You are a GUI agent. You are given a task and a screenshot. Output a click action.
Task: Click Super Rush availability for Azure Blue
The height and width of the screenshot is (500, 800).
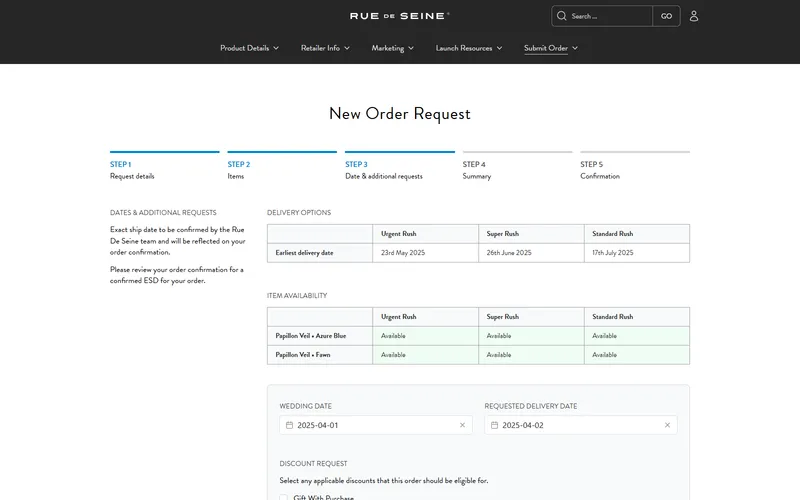(x=531, y=336)
